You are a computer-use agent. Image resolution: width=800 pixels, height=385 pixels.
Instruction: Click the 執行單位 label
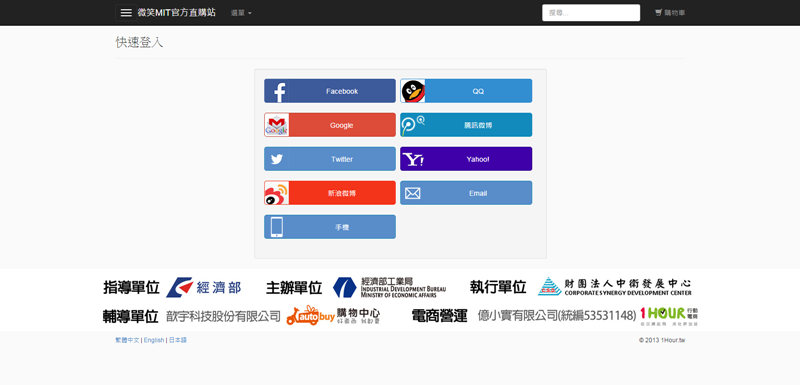498,287
